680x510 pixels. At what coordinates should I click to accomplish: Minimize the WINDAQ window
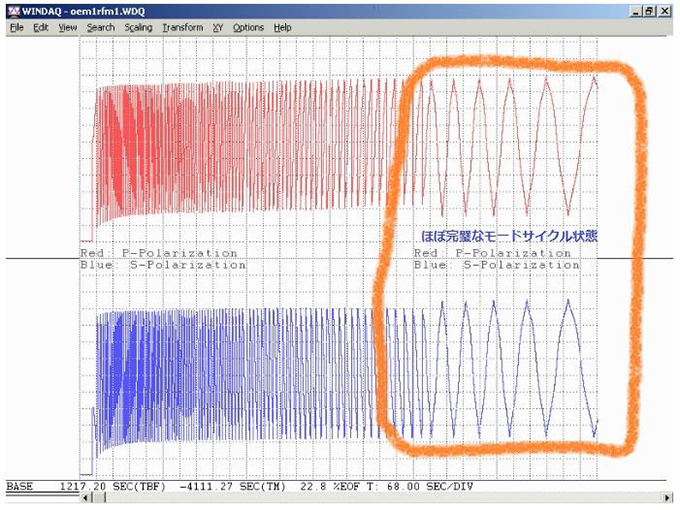tap(635, 11)
